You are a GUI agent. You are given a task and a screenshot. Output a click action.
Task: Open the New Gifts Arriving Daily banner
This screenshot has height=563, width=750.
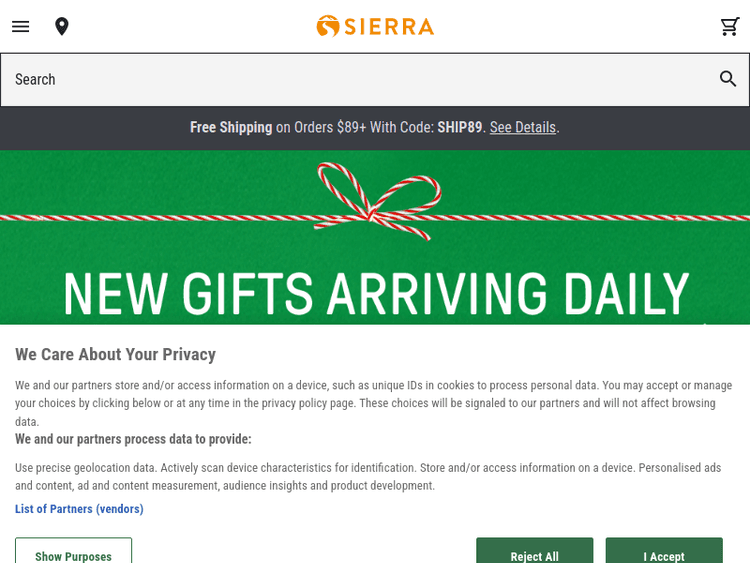point(375,293)
